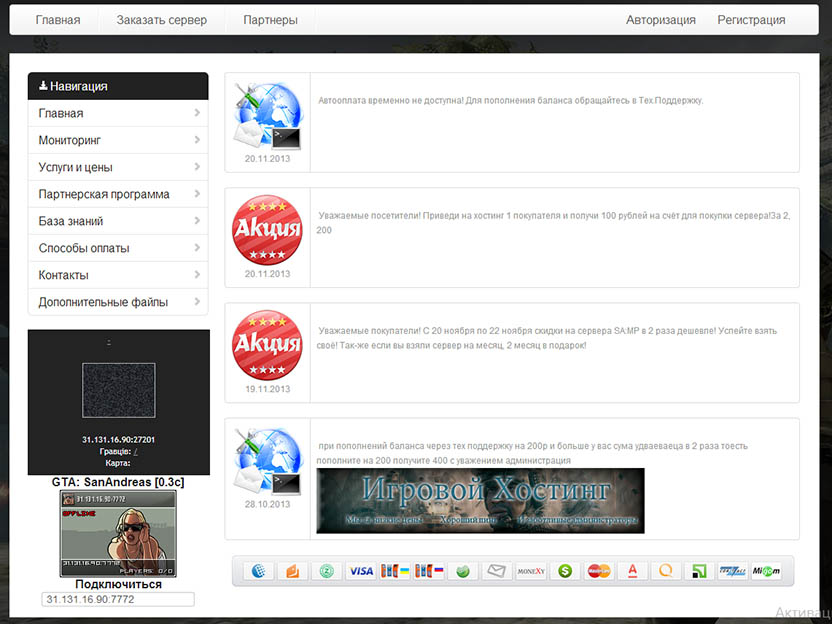This screenshot has width=832, height=624.
Task: Expand the Мониторинг sidebar arrow
Action: pyautogui.click(x=197, y=140)
